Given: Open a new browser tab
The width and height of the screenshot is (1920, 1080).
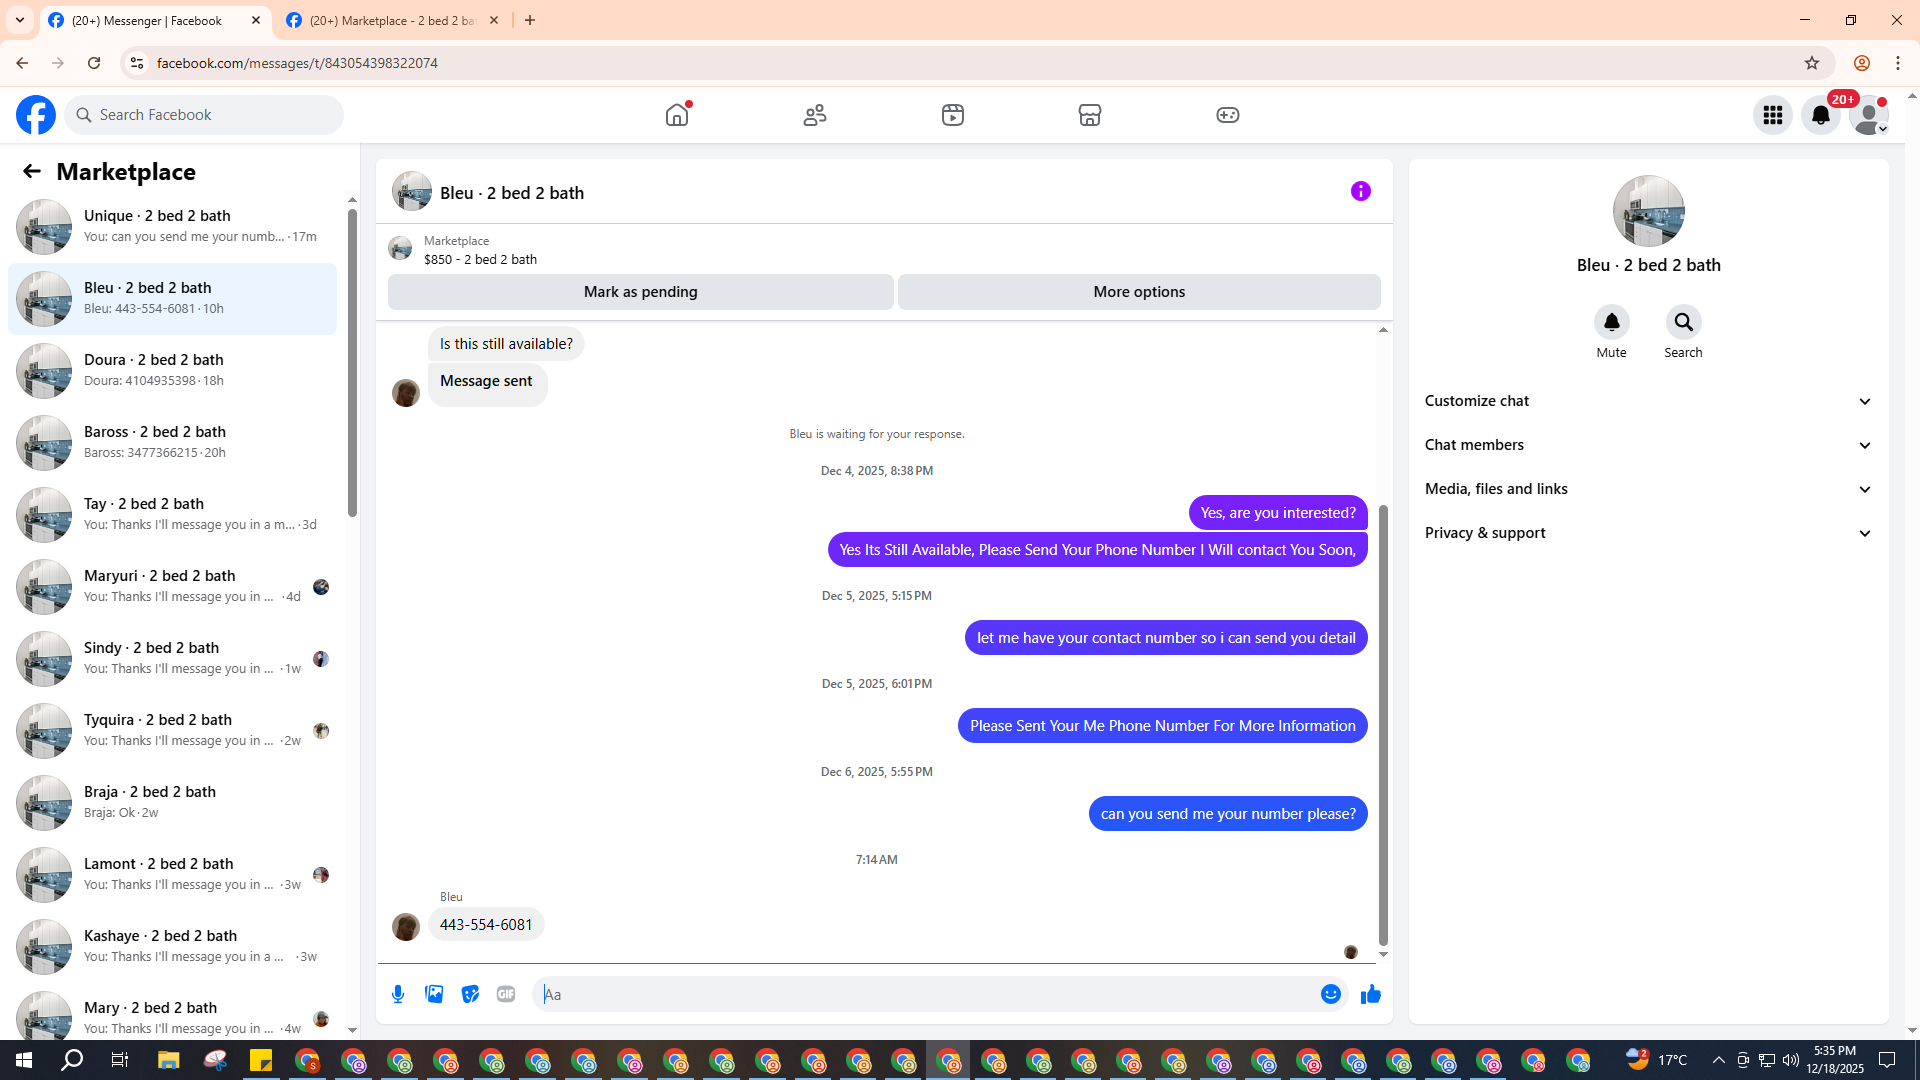Looking at the screenshot, I should pos(530,21).
